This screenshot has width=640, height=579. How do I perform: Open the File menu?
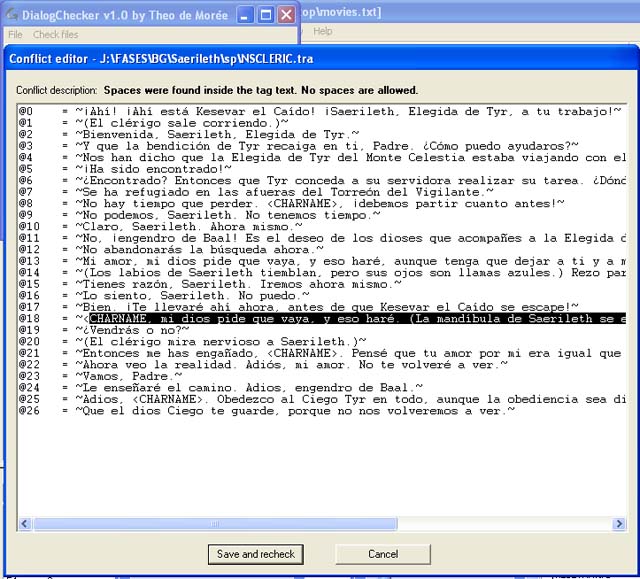point(15,33)
